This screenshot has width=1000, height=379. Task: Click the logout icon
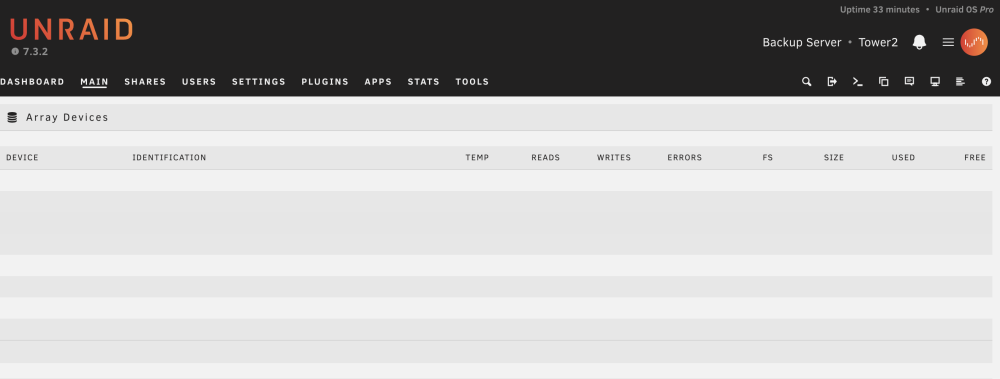click(832, 82)
